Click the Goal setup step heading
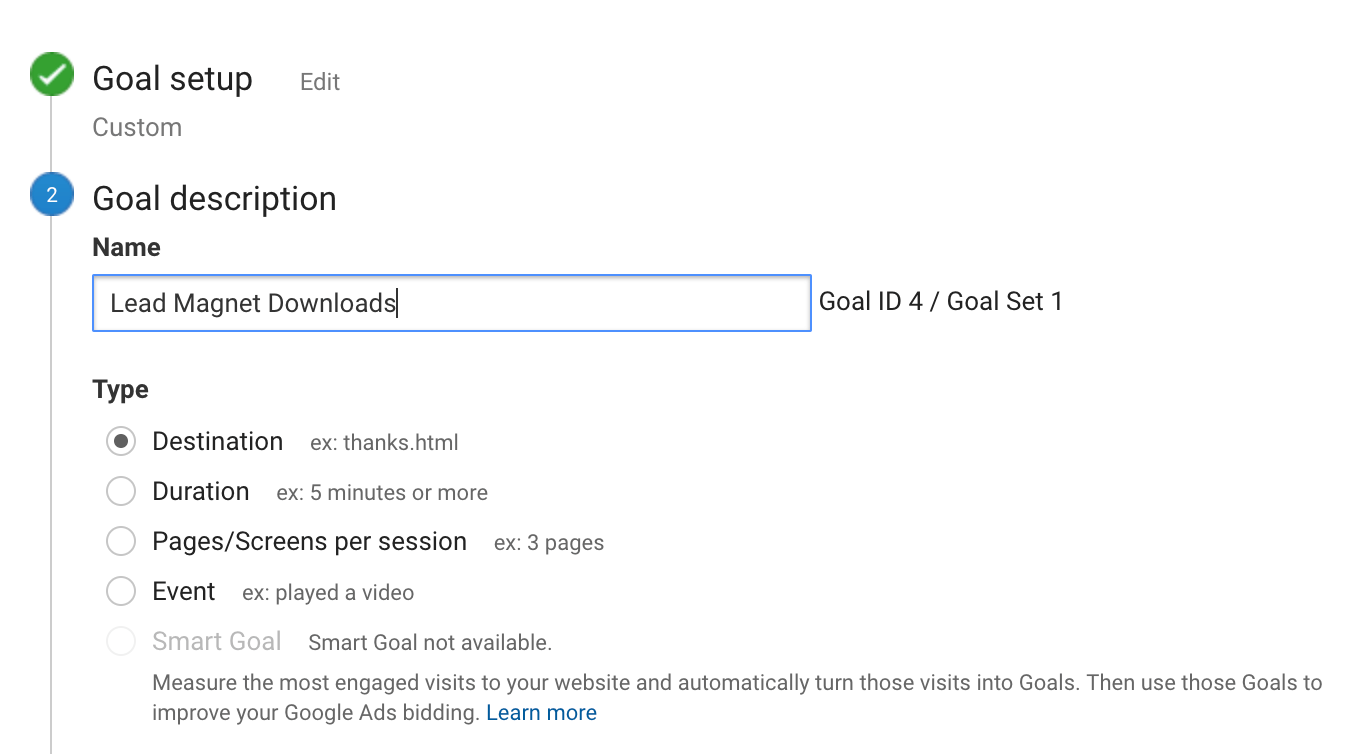Image resolution: width=1354 pixels, height=754 pixels. pos(172,78)
